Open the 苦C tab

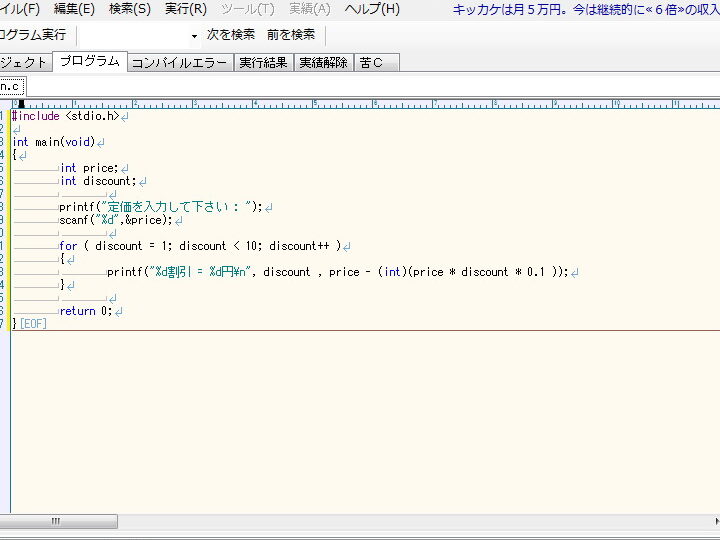coord(373,62)
